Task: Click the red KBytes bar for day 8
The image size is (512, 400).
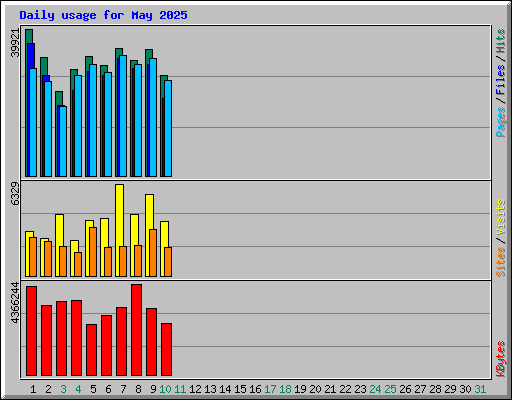Action: click(136, 330)
